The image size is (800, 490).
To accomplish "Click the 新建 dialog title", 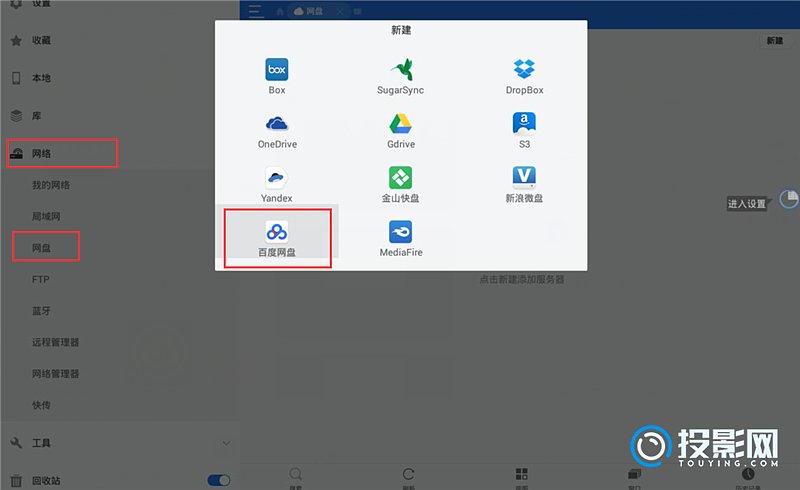I will 401,30.
